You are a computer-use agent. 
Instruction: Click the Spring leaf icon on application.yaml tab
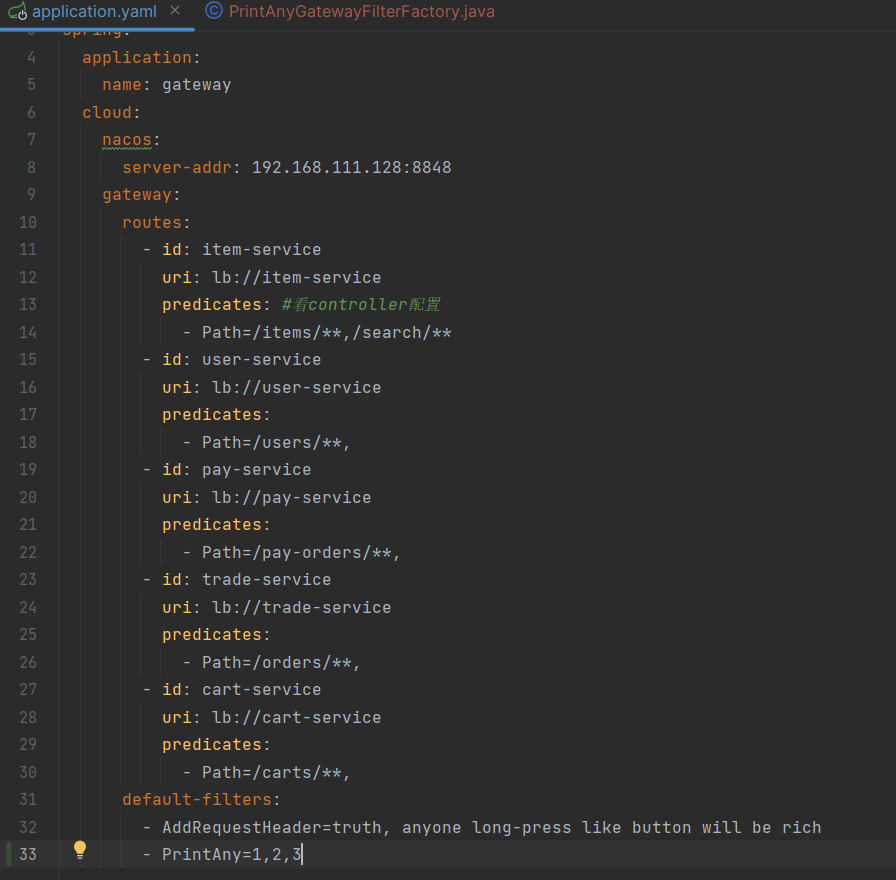tap(17, 12)
